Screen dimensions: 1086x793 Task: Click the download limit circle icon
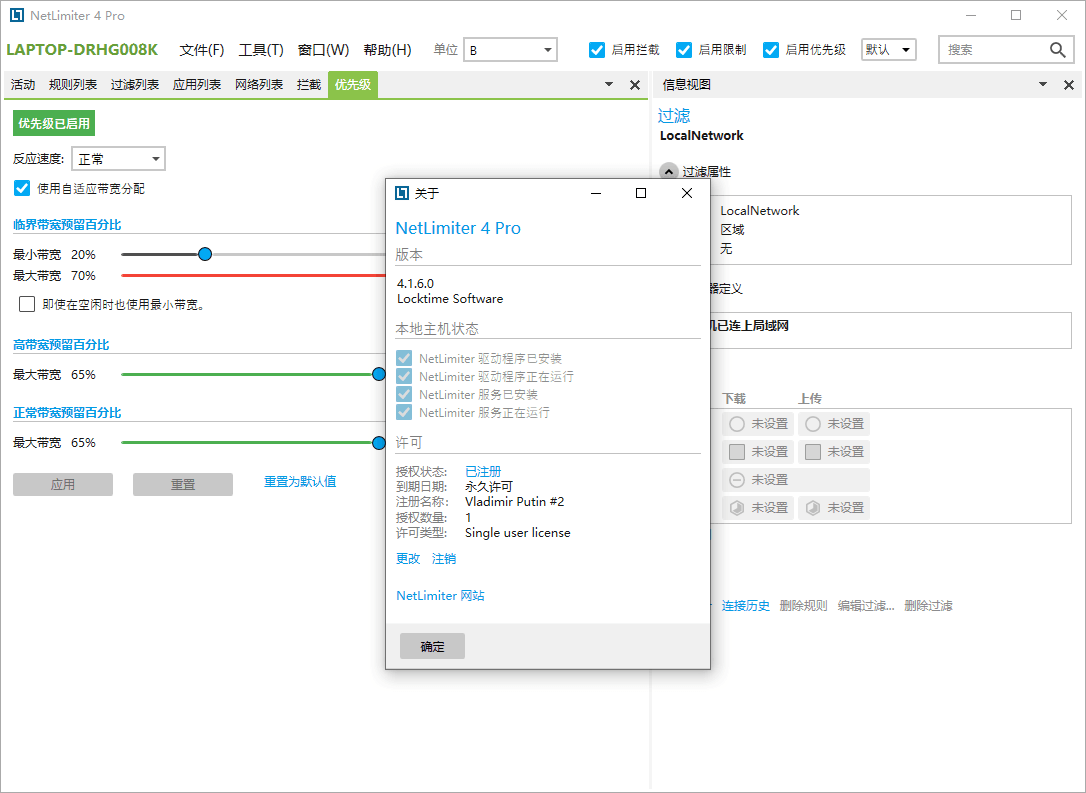point(737,424)
